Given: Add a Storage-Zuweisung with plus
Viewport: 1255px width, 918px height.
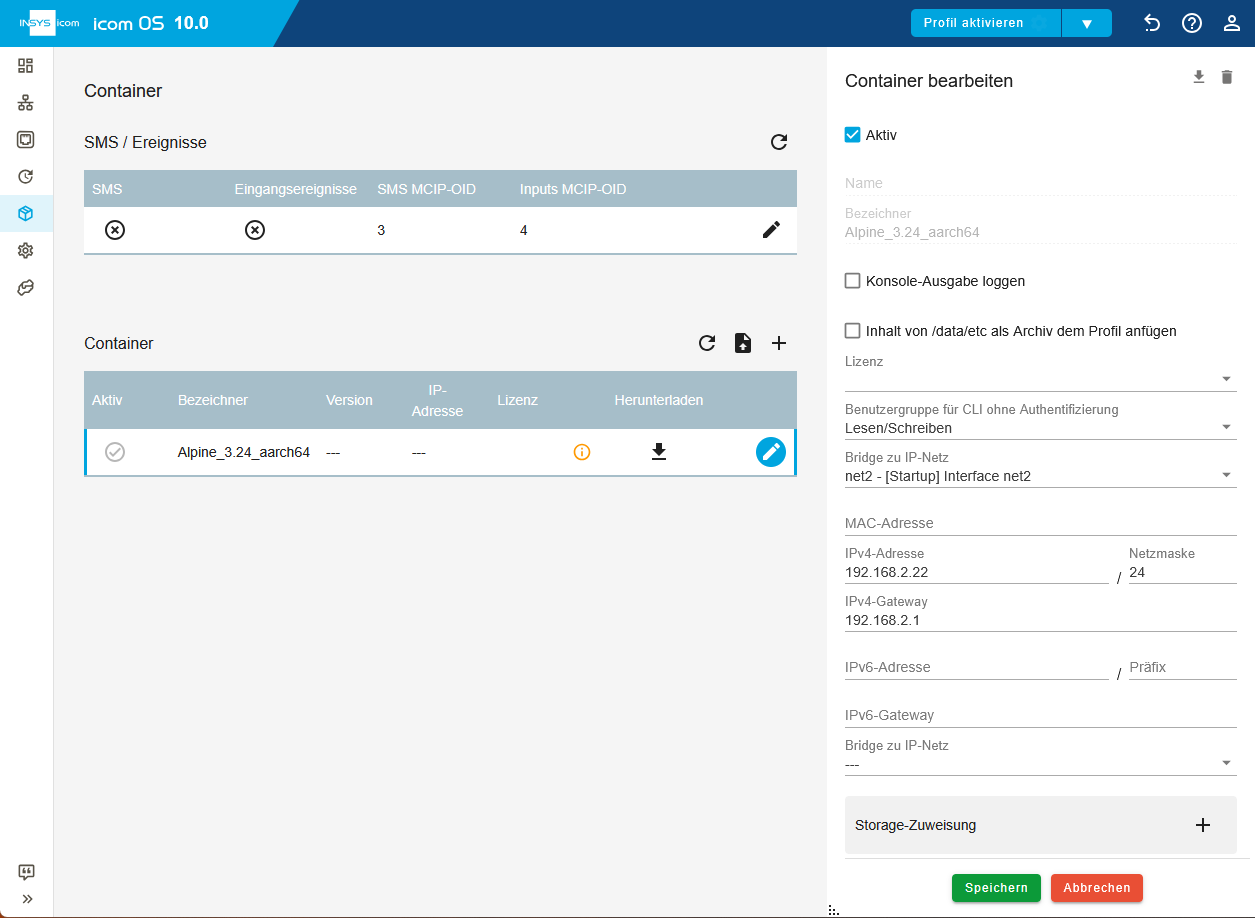Looking at the screenshot, I should (x=1203, y=825).
